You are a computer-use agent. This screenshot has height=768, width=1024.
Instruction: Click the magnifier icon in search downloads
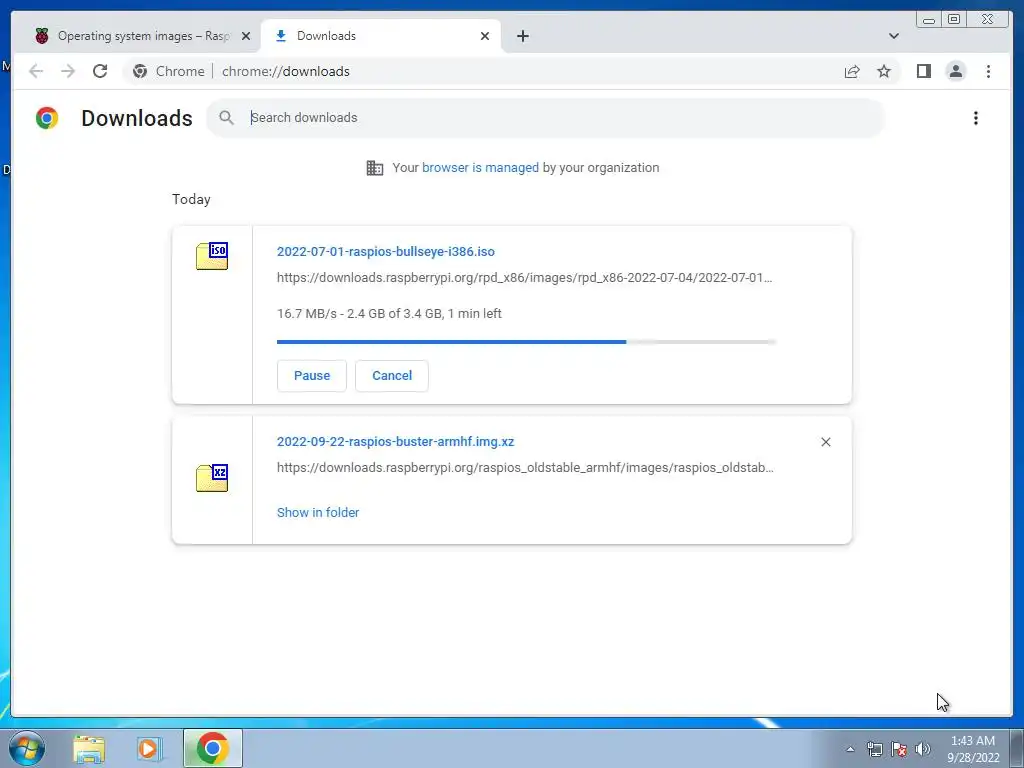226,118
